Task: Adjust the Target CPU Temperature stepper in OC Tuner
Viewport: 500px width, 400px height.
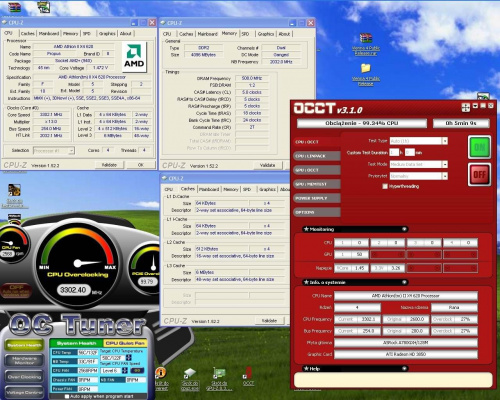Action: point(129,358)
